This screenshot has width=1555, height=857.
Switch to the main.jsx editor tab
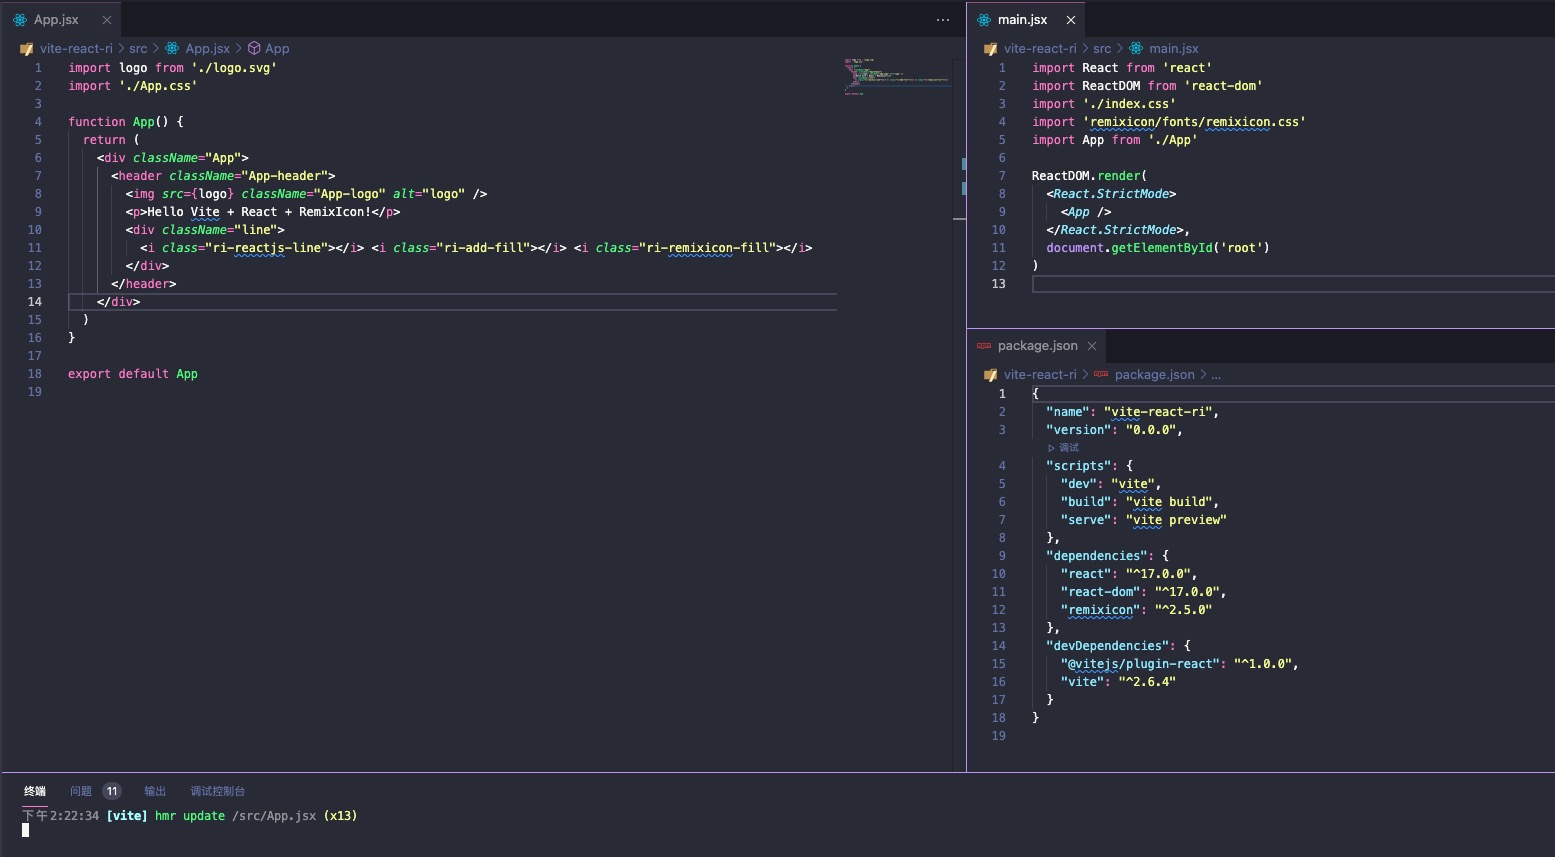1022,19
